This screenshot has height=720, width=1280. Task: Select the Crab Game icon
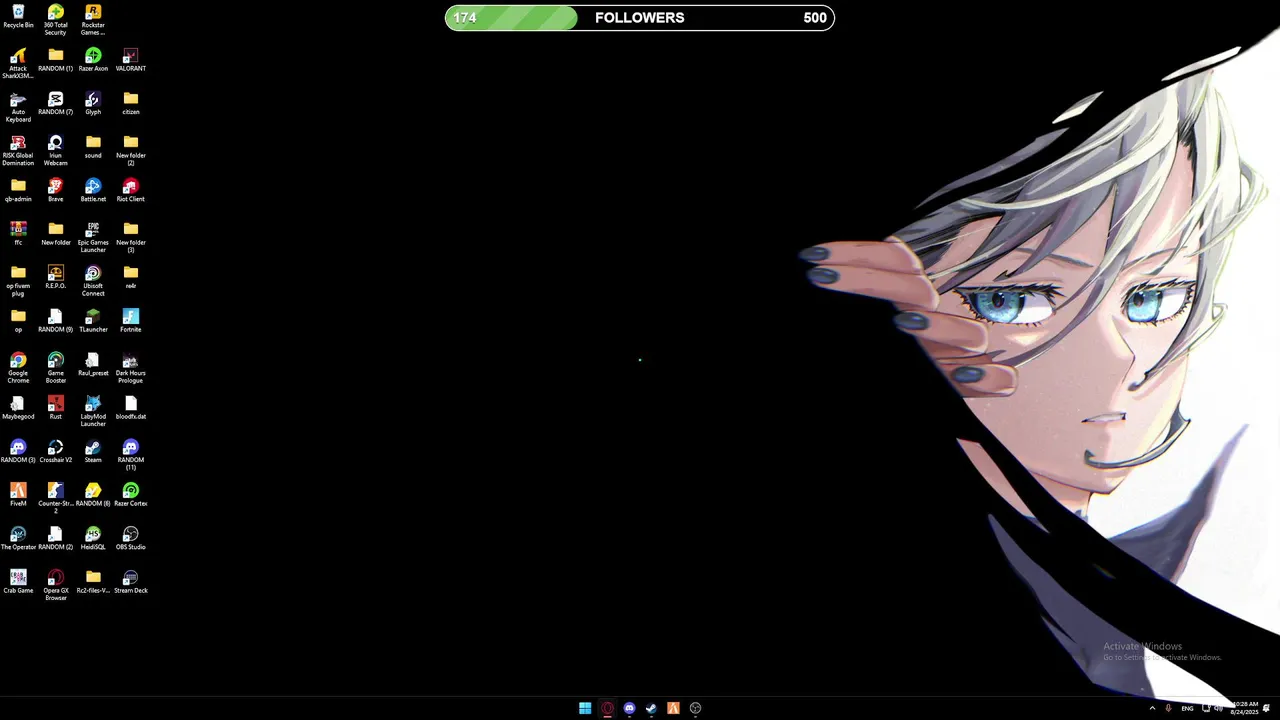[x=18, y=581]
